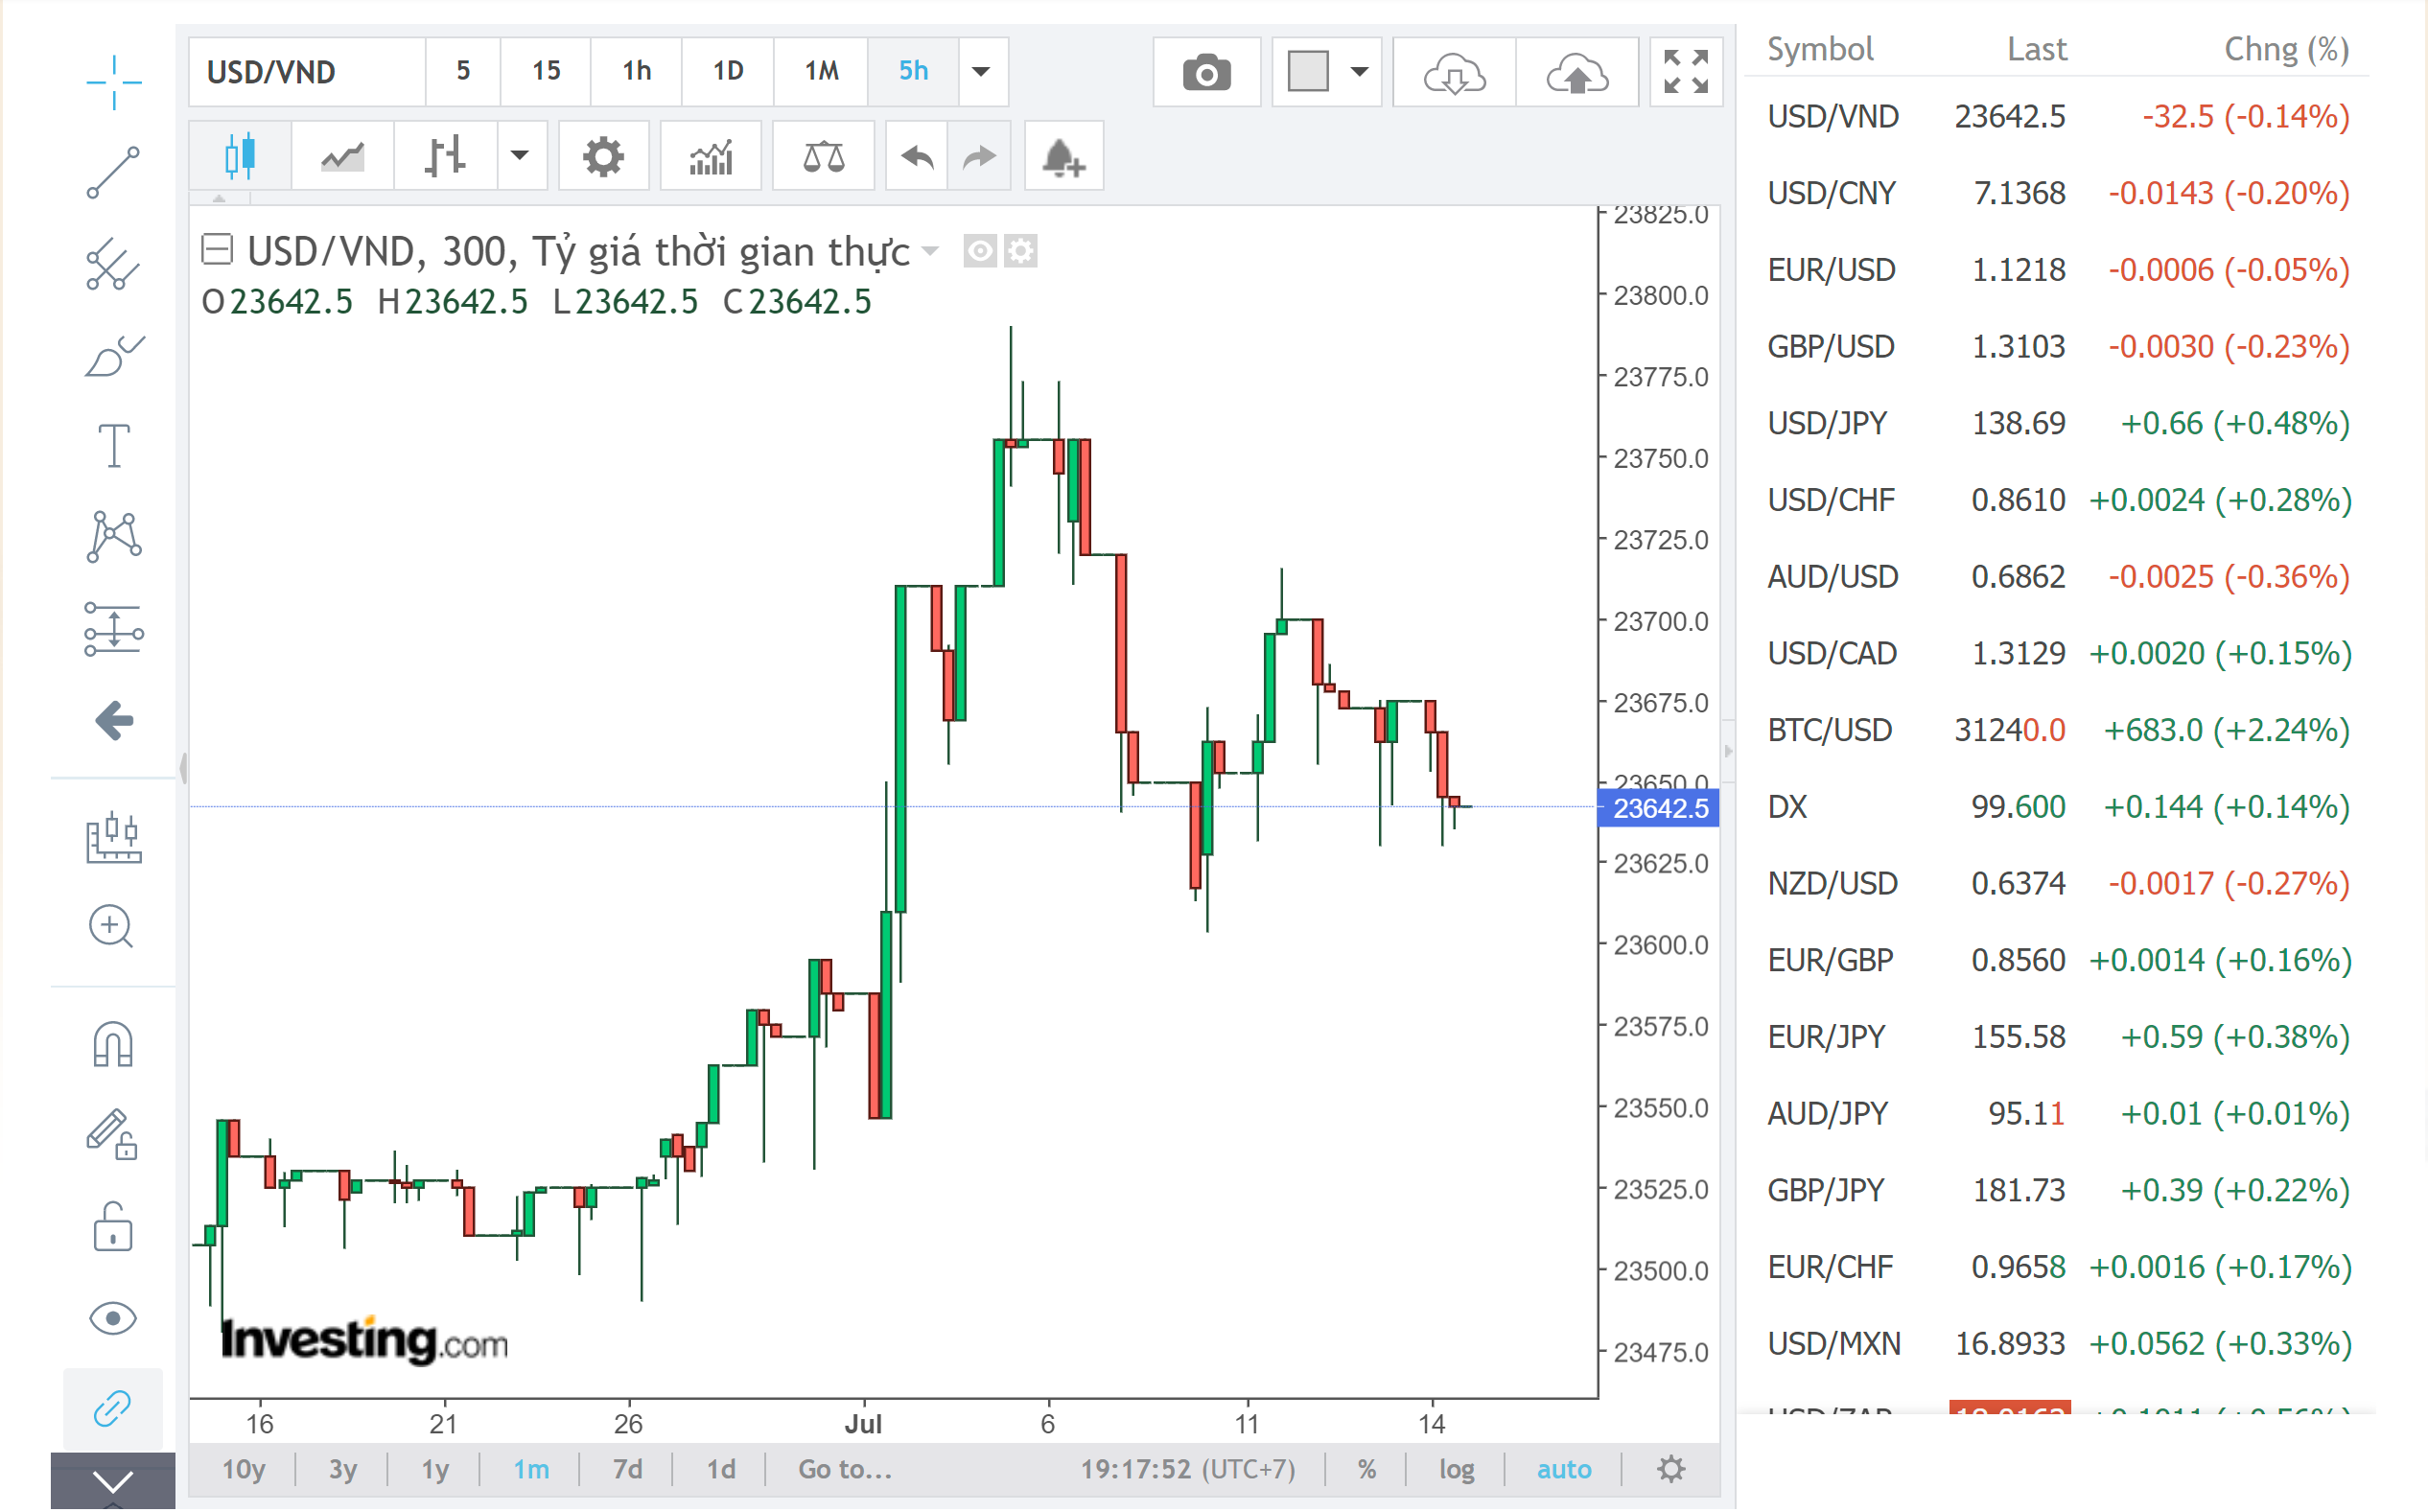
Task: Expand the time interval dropdown arrow
Action: tap(981, 71)
